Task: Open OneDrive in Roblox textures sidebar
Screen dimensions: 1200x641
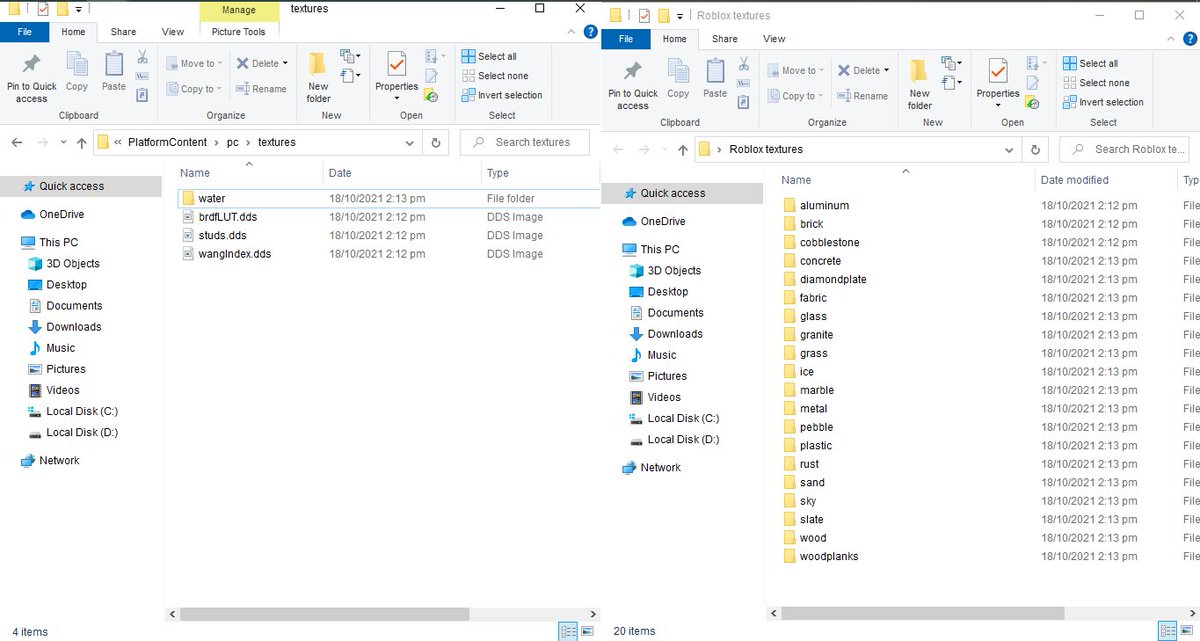Action: pyautogui.click(x=653, y=221)
